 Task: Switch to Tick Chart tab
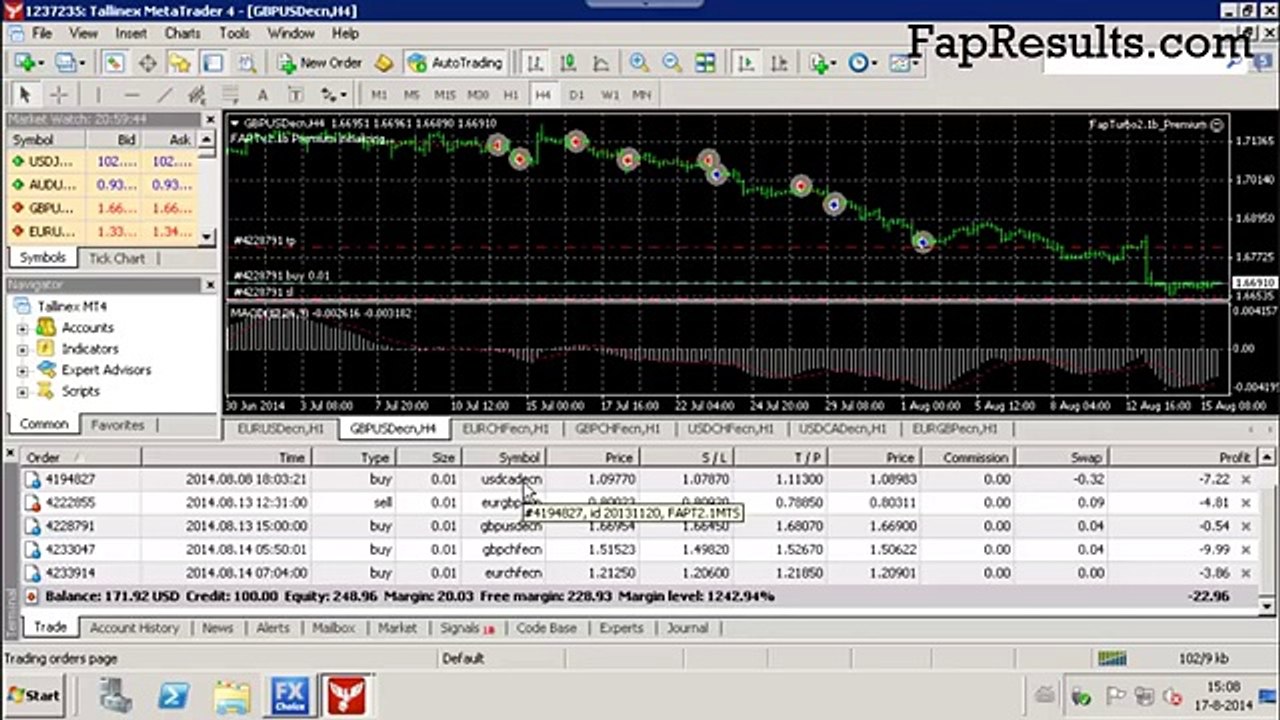point(117,258)
